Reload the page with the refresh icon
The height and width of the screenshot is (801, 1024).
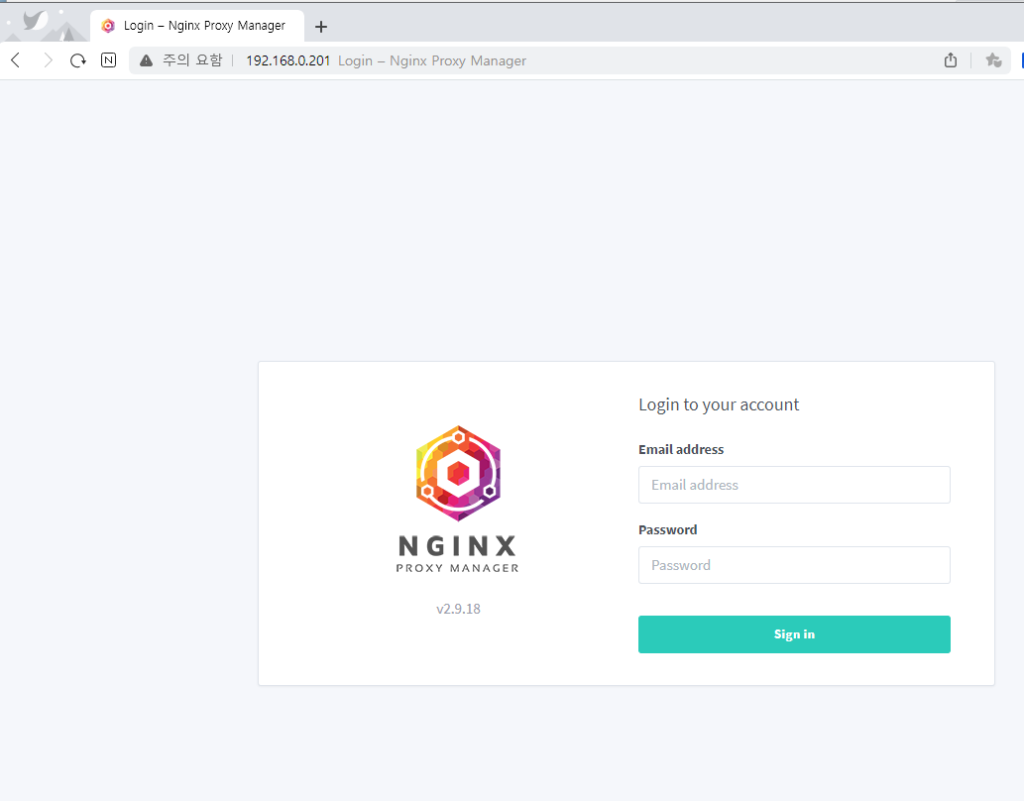tap(78, 61)
